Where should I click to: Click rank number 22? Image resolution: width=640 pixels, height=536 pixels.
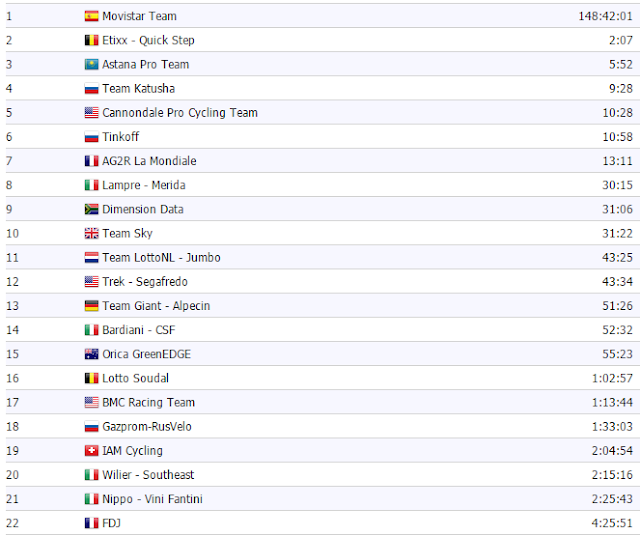point(12,523)
